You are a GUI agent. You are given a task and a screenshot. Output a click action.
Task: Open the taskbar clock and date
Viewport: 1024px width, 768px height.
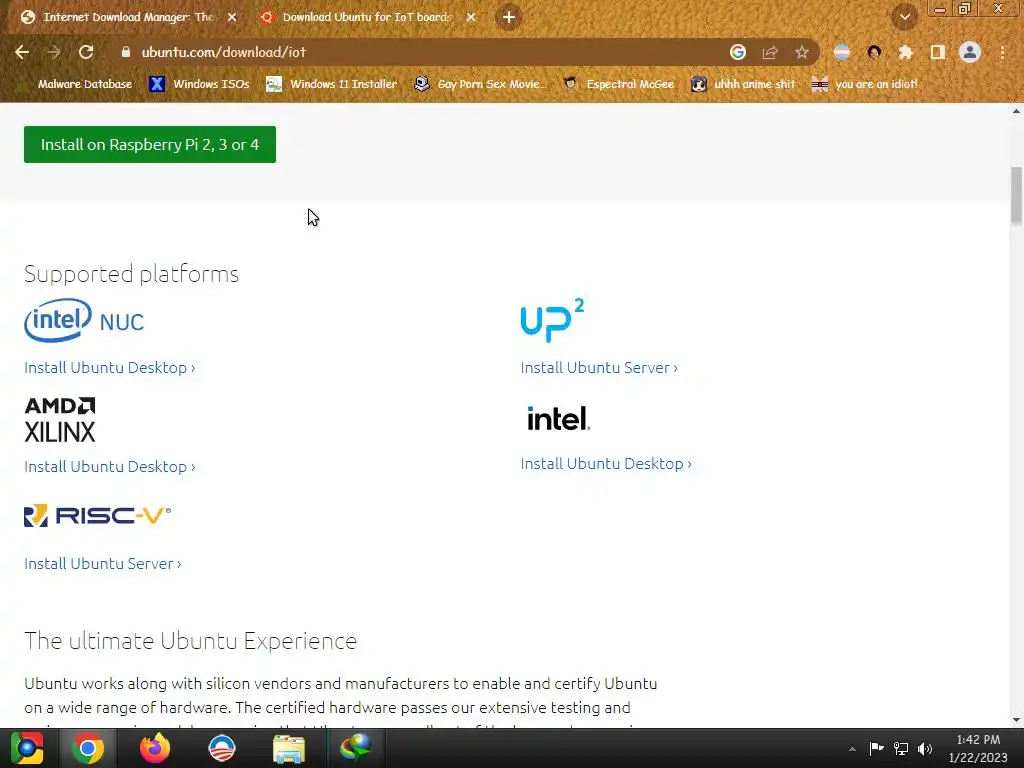click(x=978, y=748)
